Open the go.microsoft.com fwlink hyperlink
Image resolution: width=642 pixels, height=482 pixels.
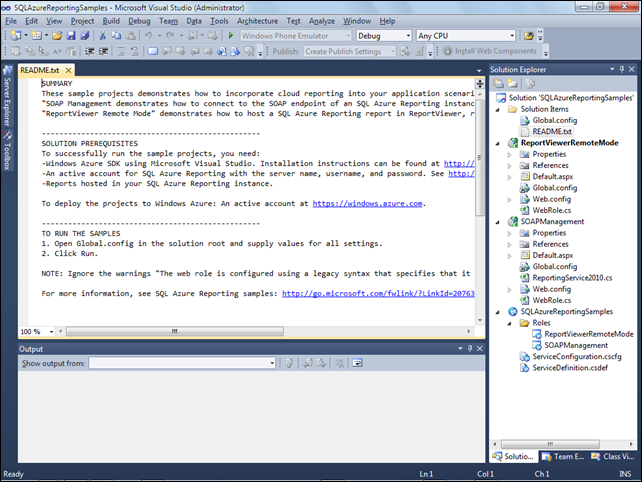pyautogui.click(x=378, y=294)
